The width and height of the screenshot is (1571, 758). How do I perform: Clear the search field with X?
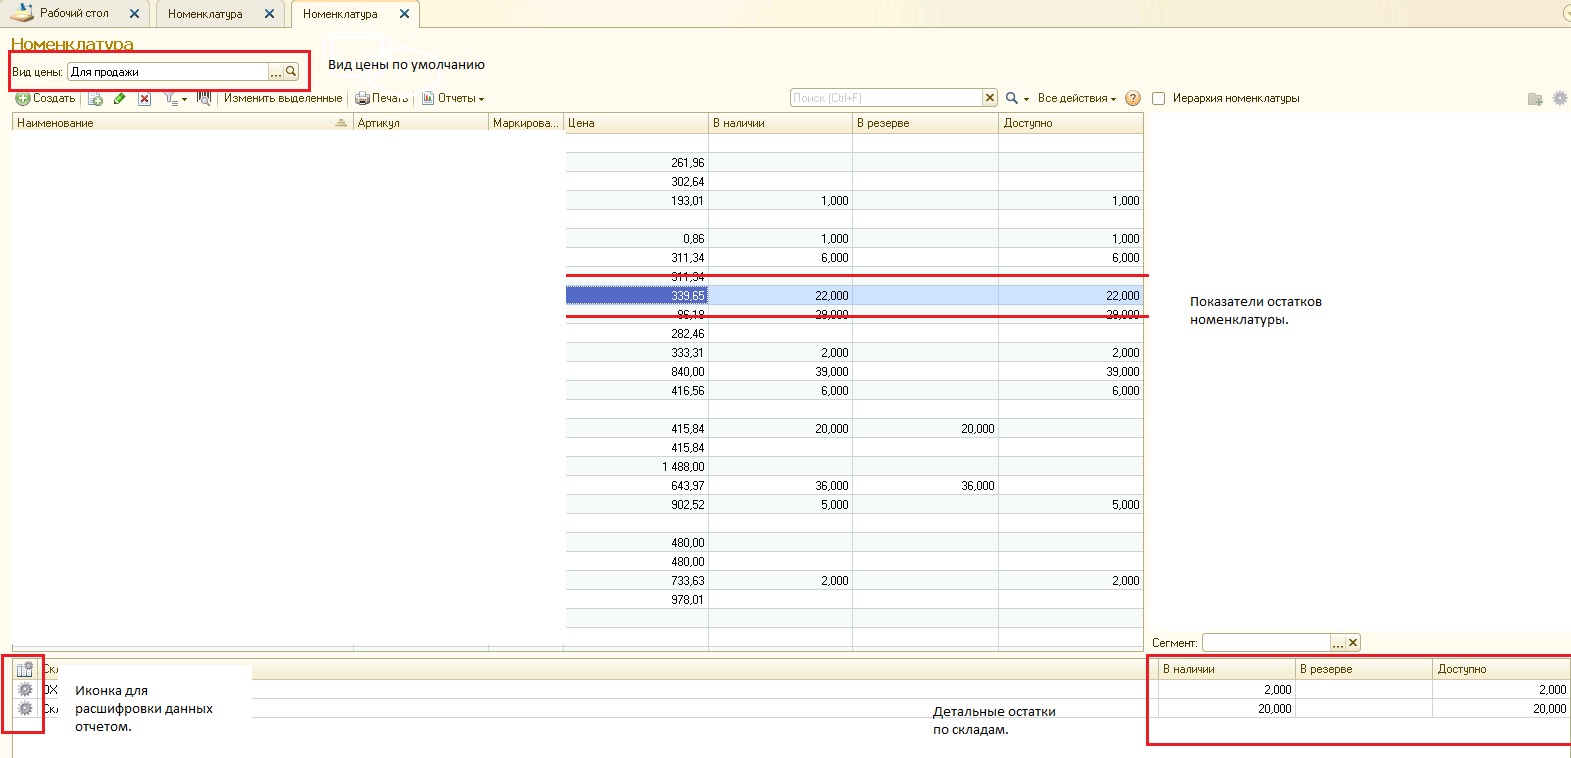[990, 98]
